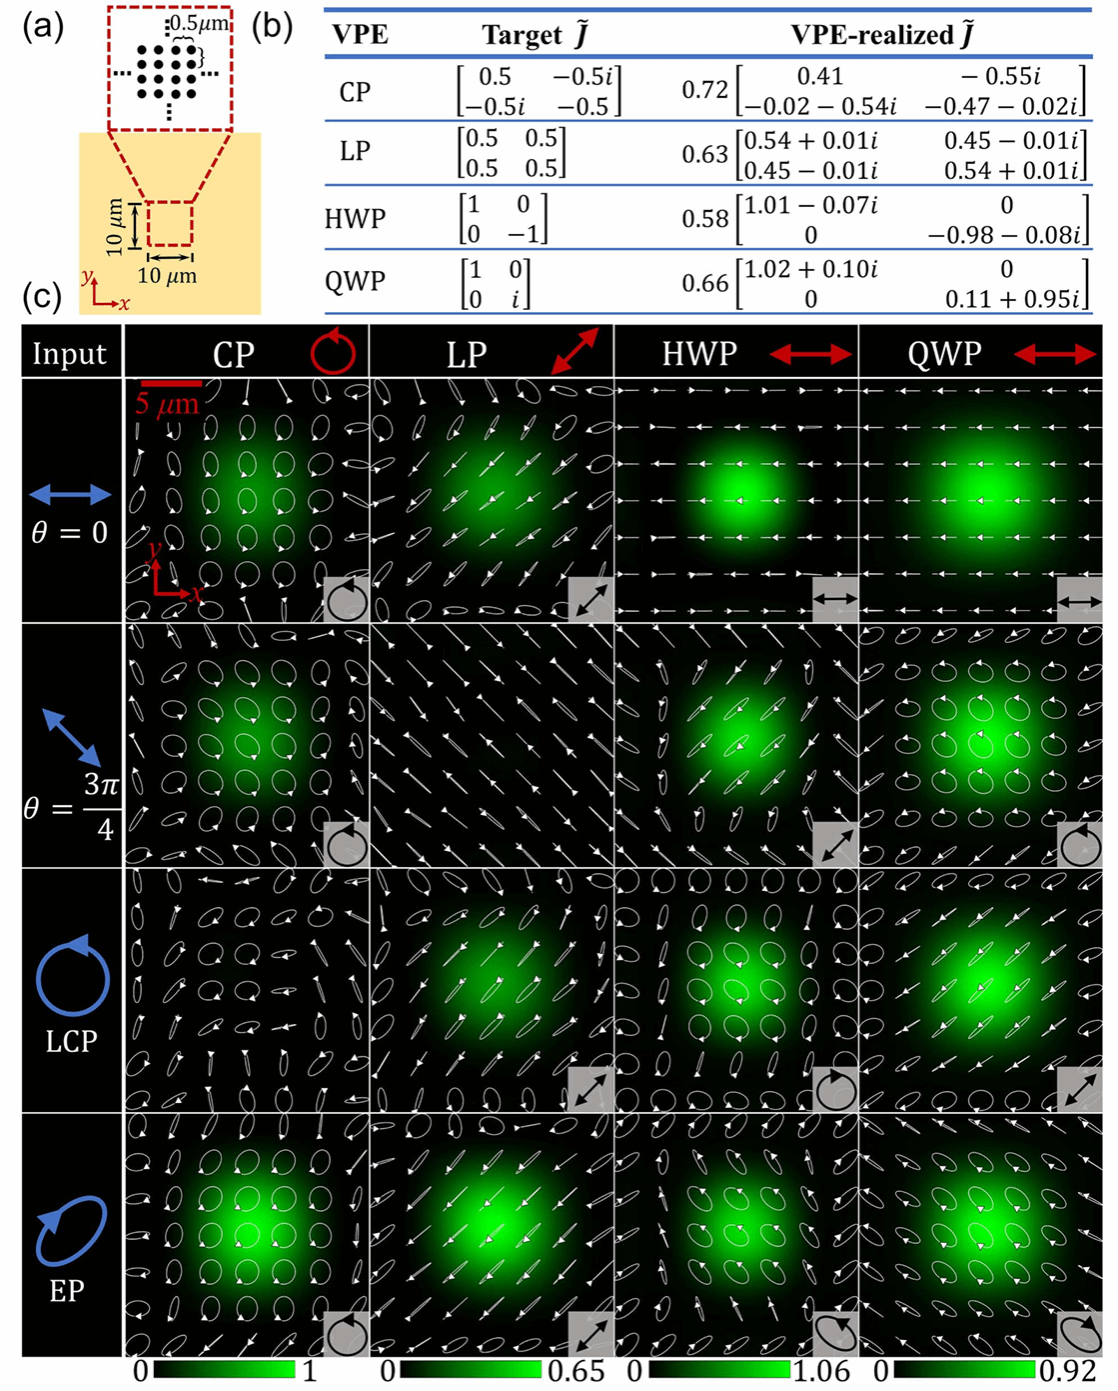The width and height of the screenshot is (1118, 1391).
Task: Click the green color bar ending at 0.65
Action: [470, 1370]
